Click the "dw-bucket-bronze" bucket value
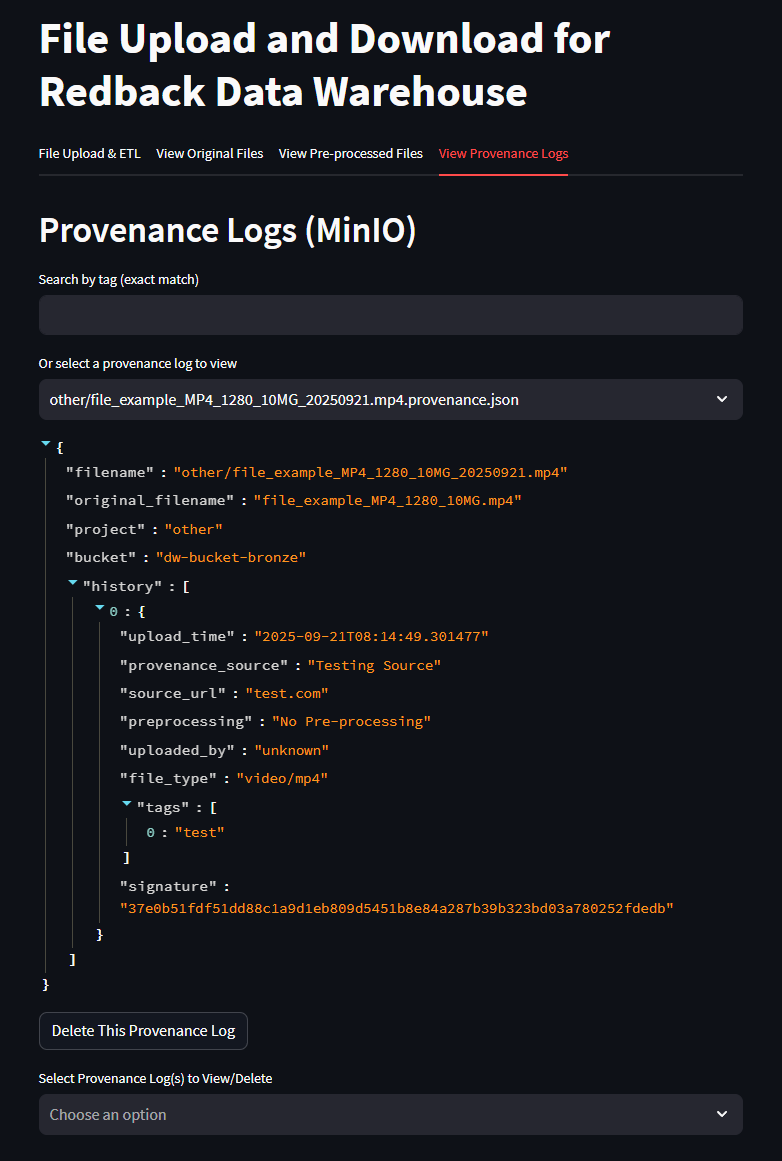This screenshot has width=782, height=1161. tap(231, 557)
